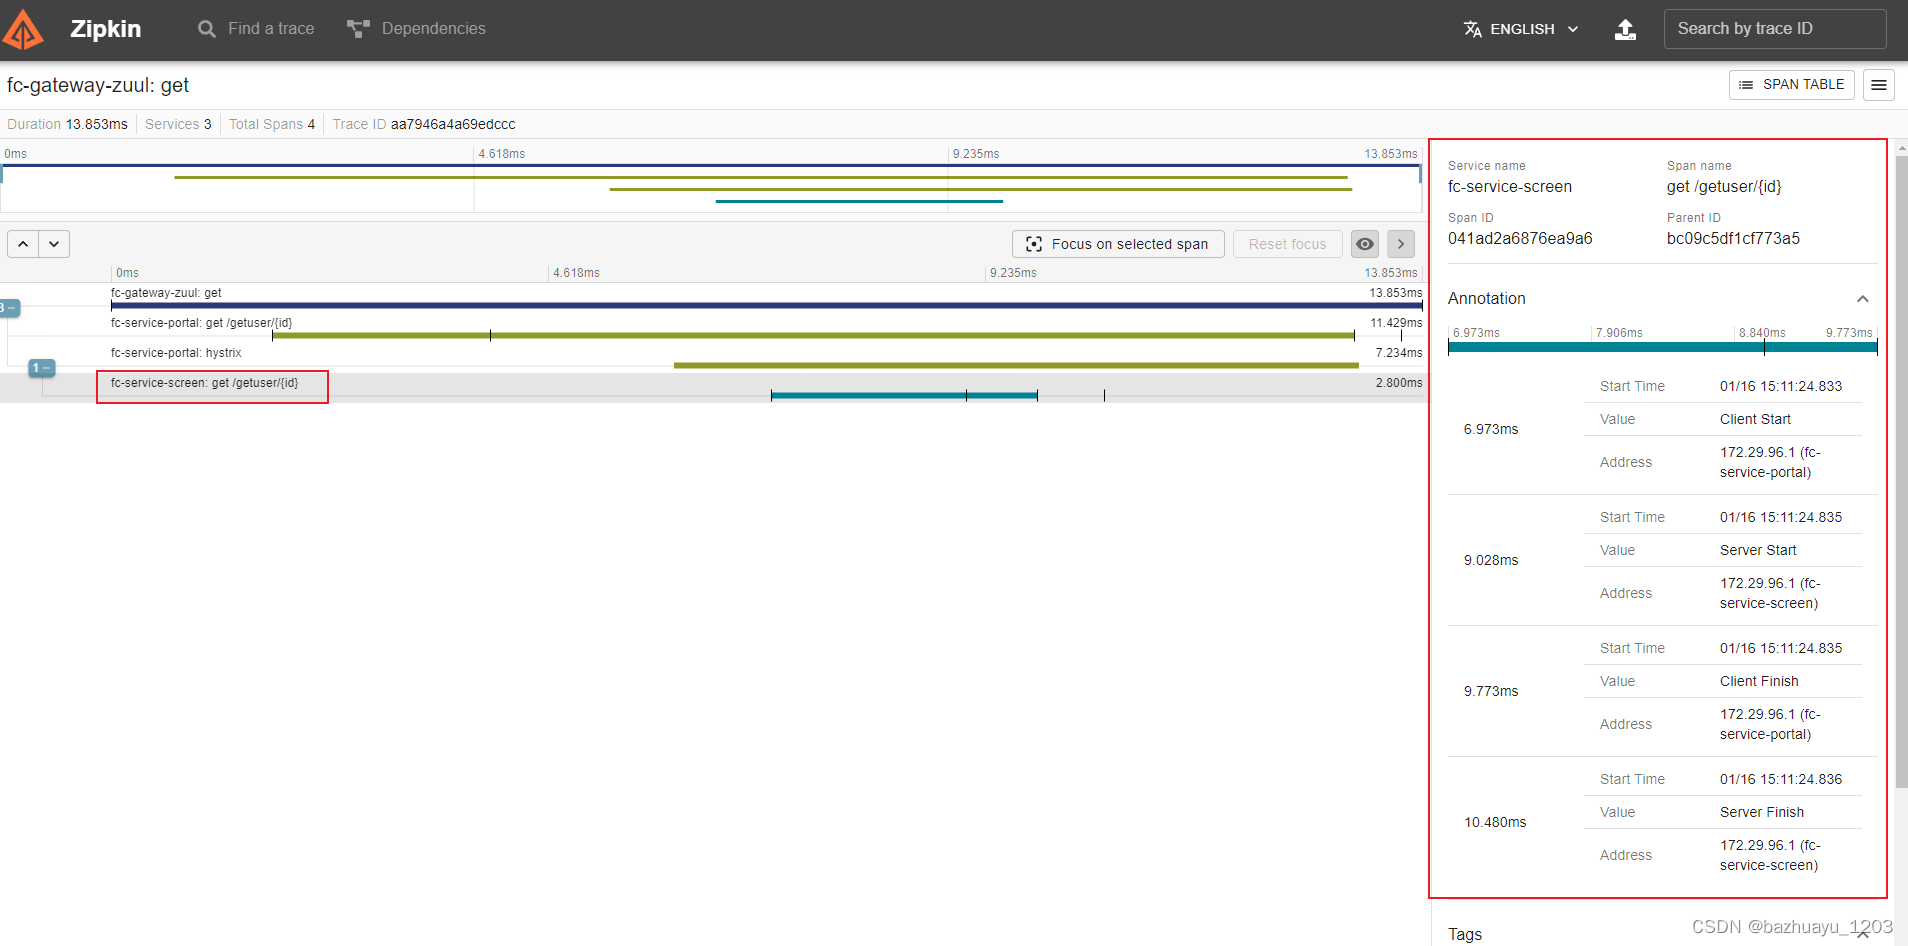Click the language translate icon

click(x=1472, y=29)
